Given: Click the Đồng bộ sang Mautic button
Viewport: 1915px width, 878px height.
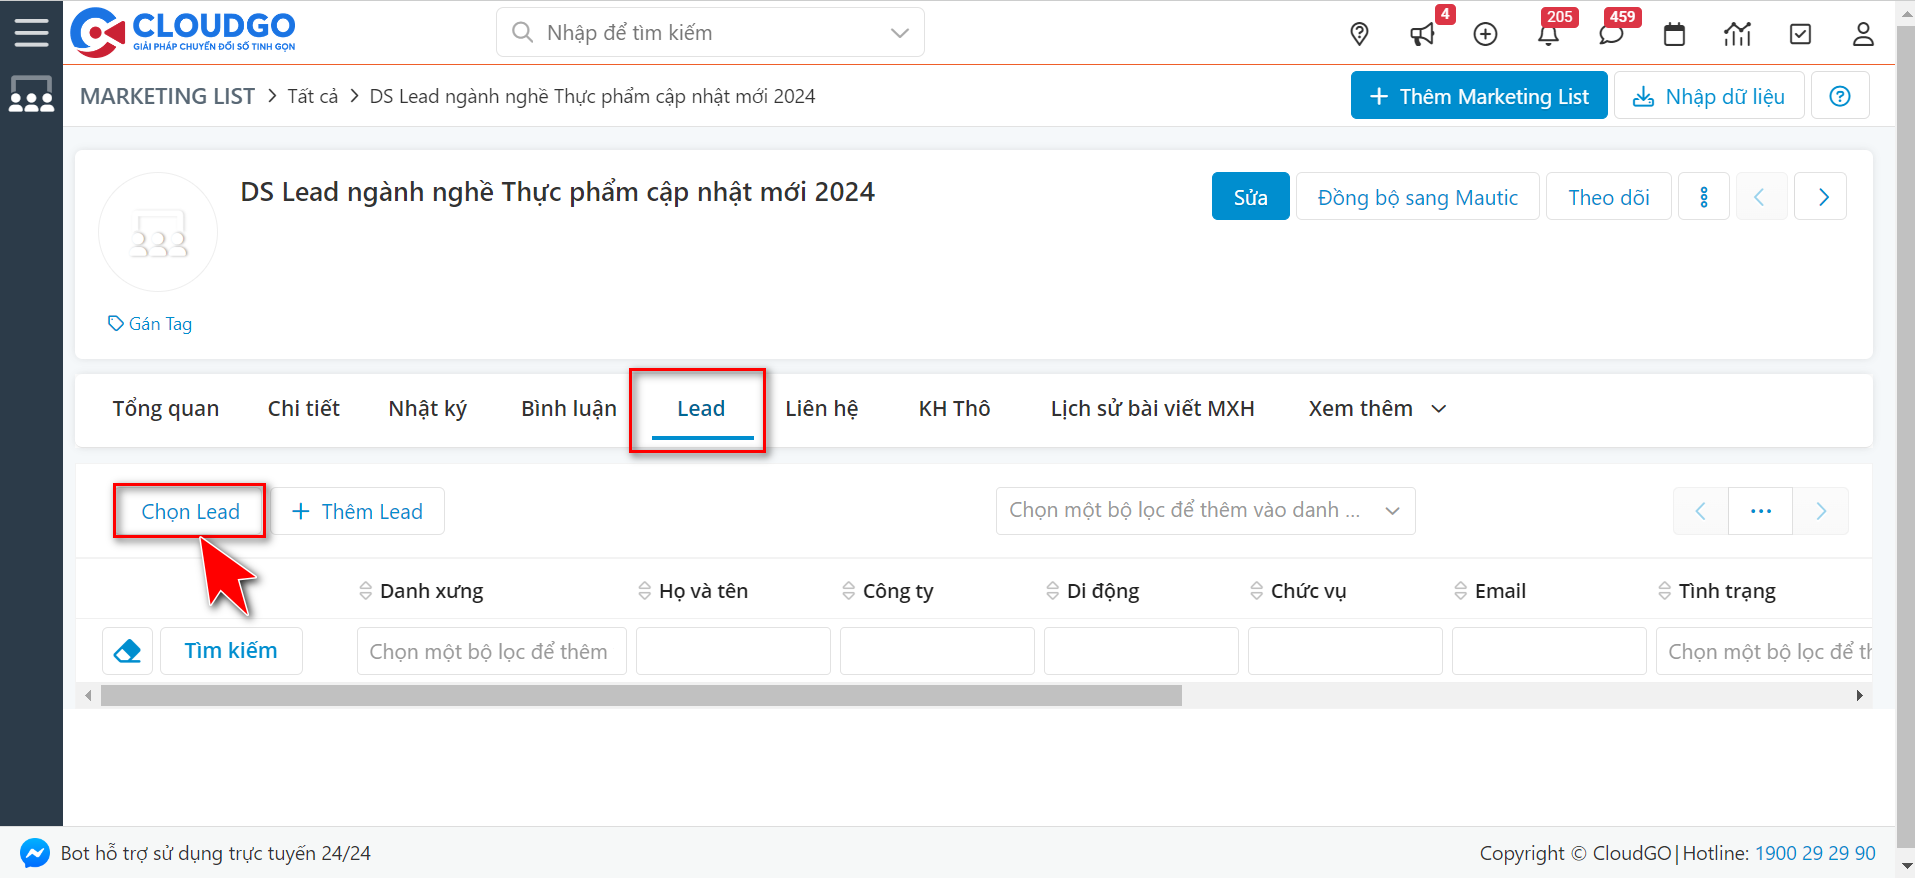Looking at the screenshot, I should (x=1417, y=197).
